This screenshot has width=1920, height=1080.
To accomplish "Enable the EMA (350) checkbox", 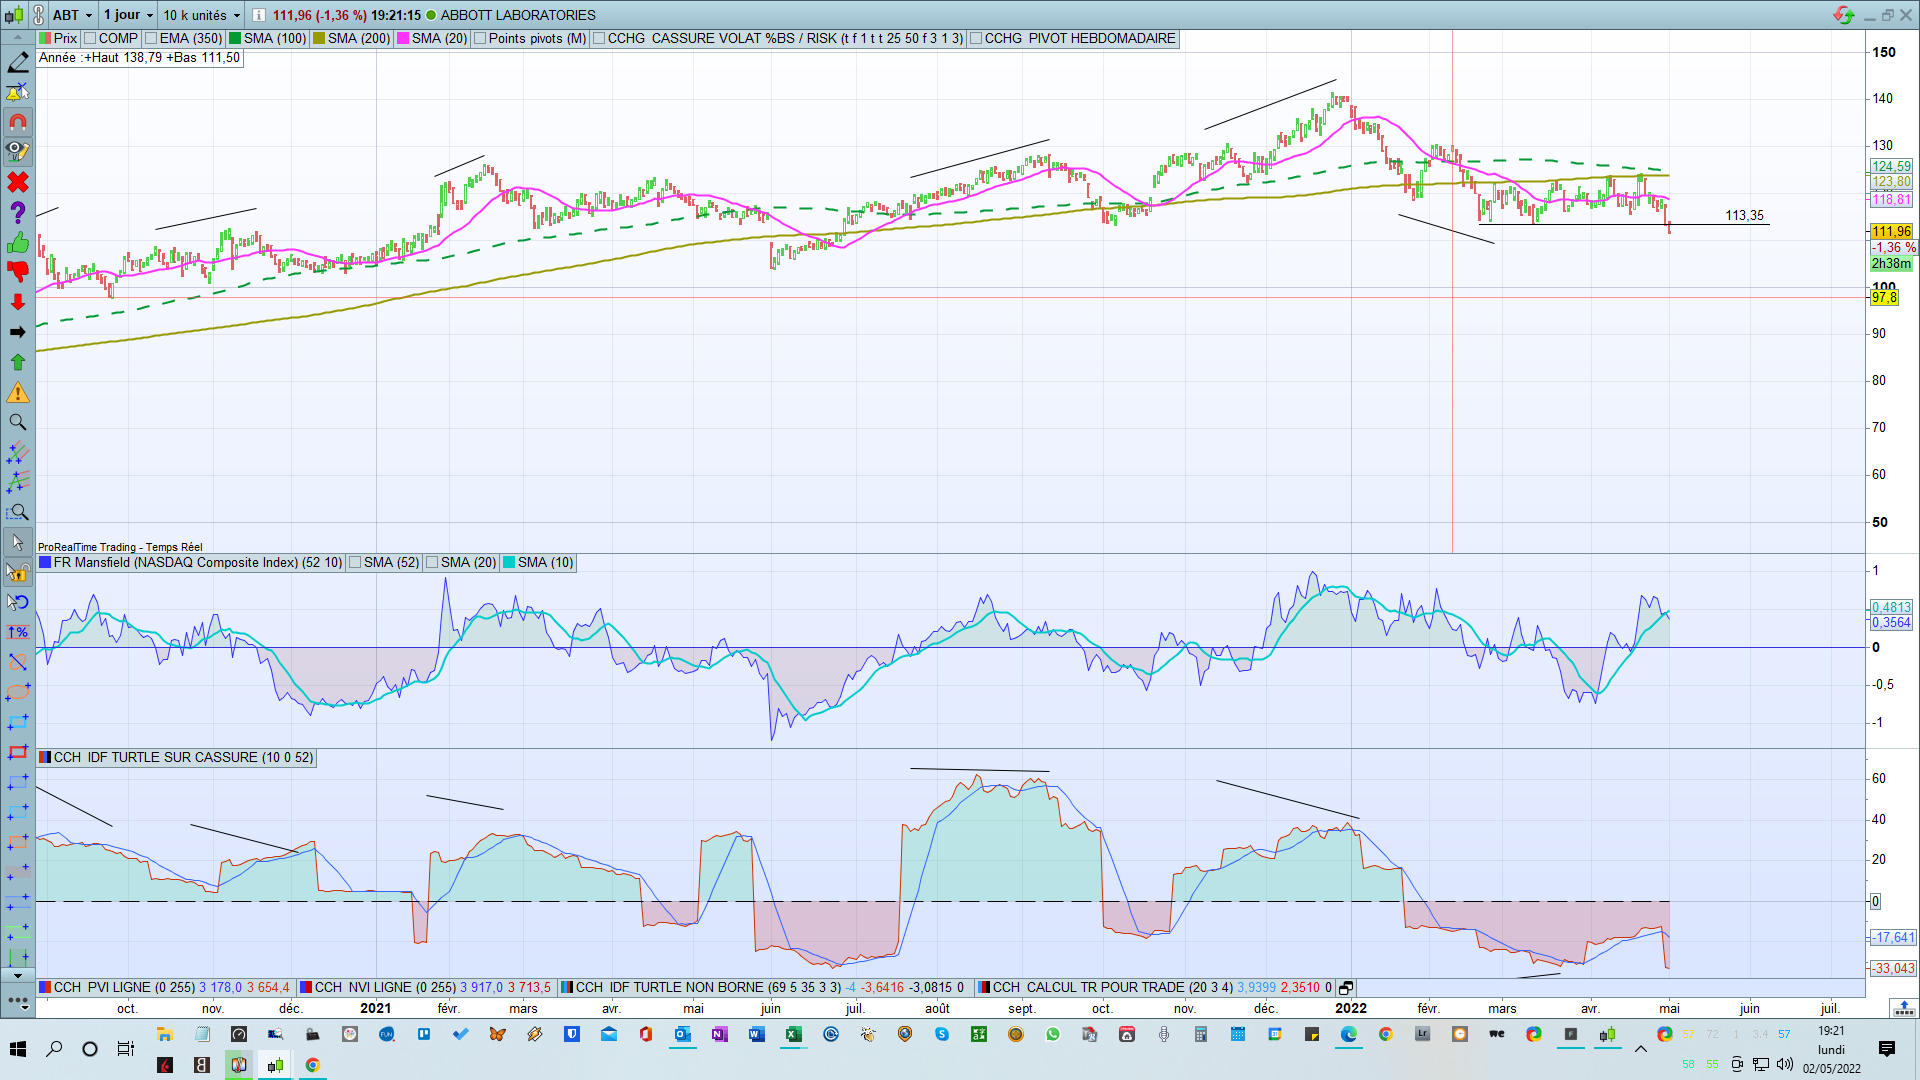I will pyautogui.click(x=151, y=38).
